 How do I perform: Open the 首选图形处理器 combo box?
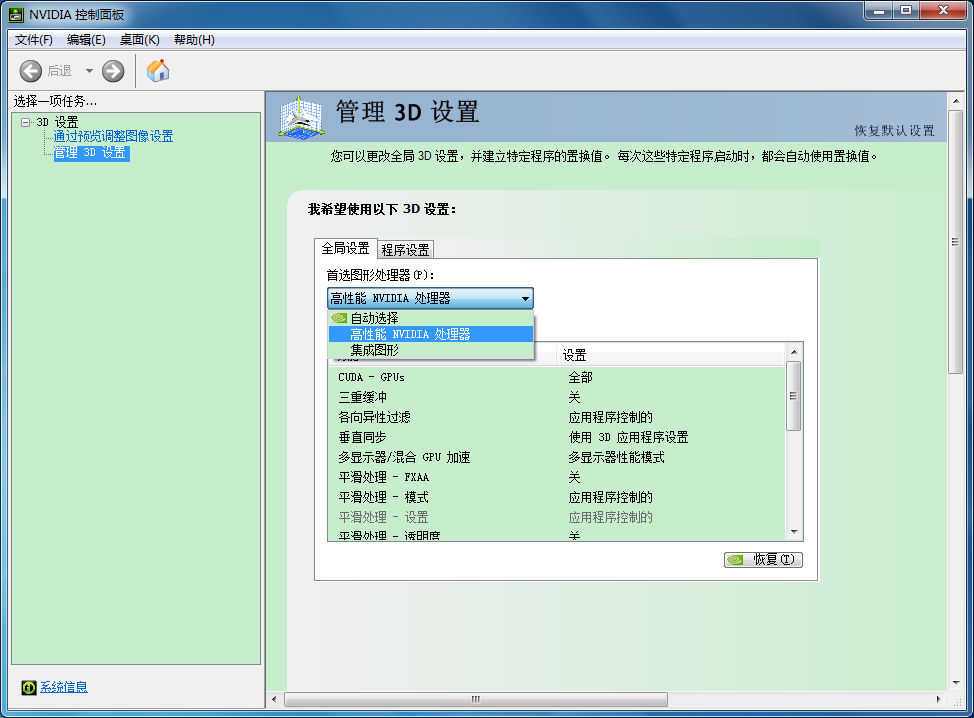click(x=430, y=298)
